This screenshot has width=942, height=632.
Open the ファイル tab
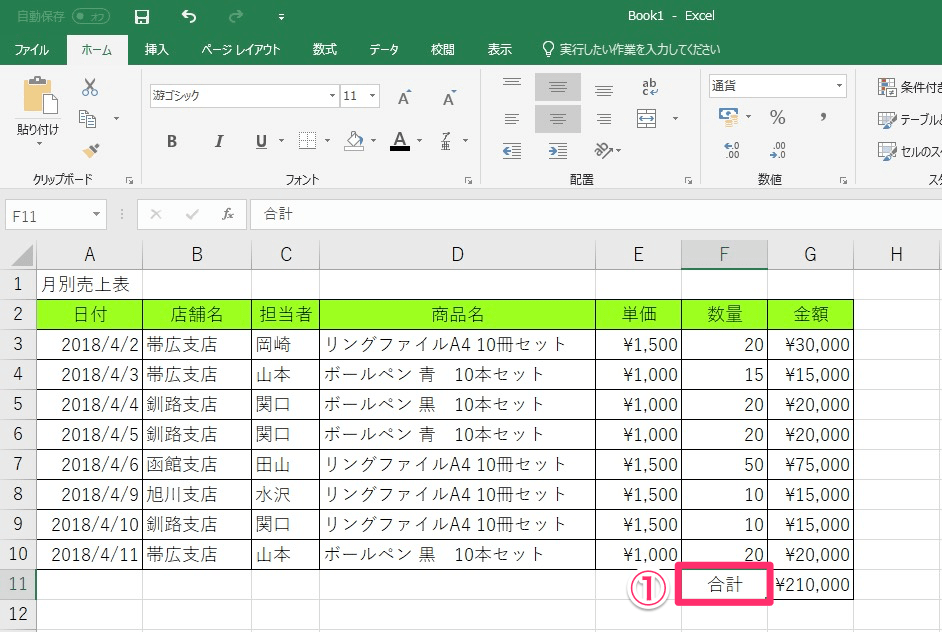click(x=31, y=50)
